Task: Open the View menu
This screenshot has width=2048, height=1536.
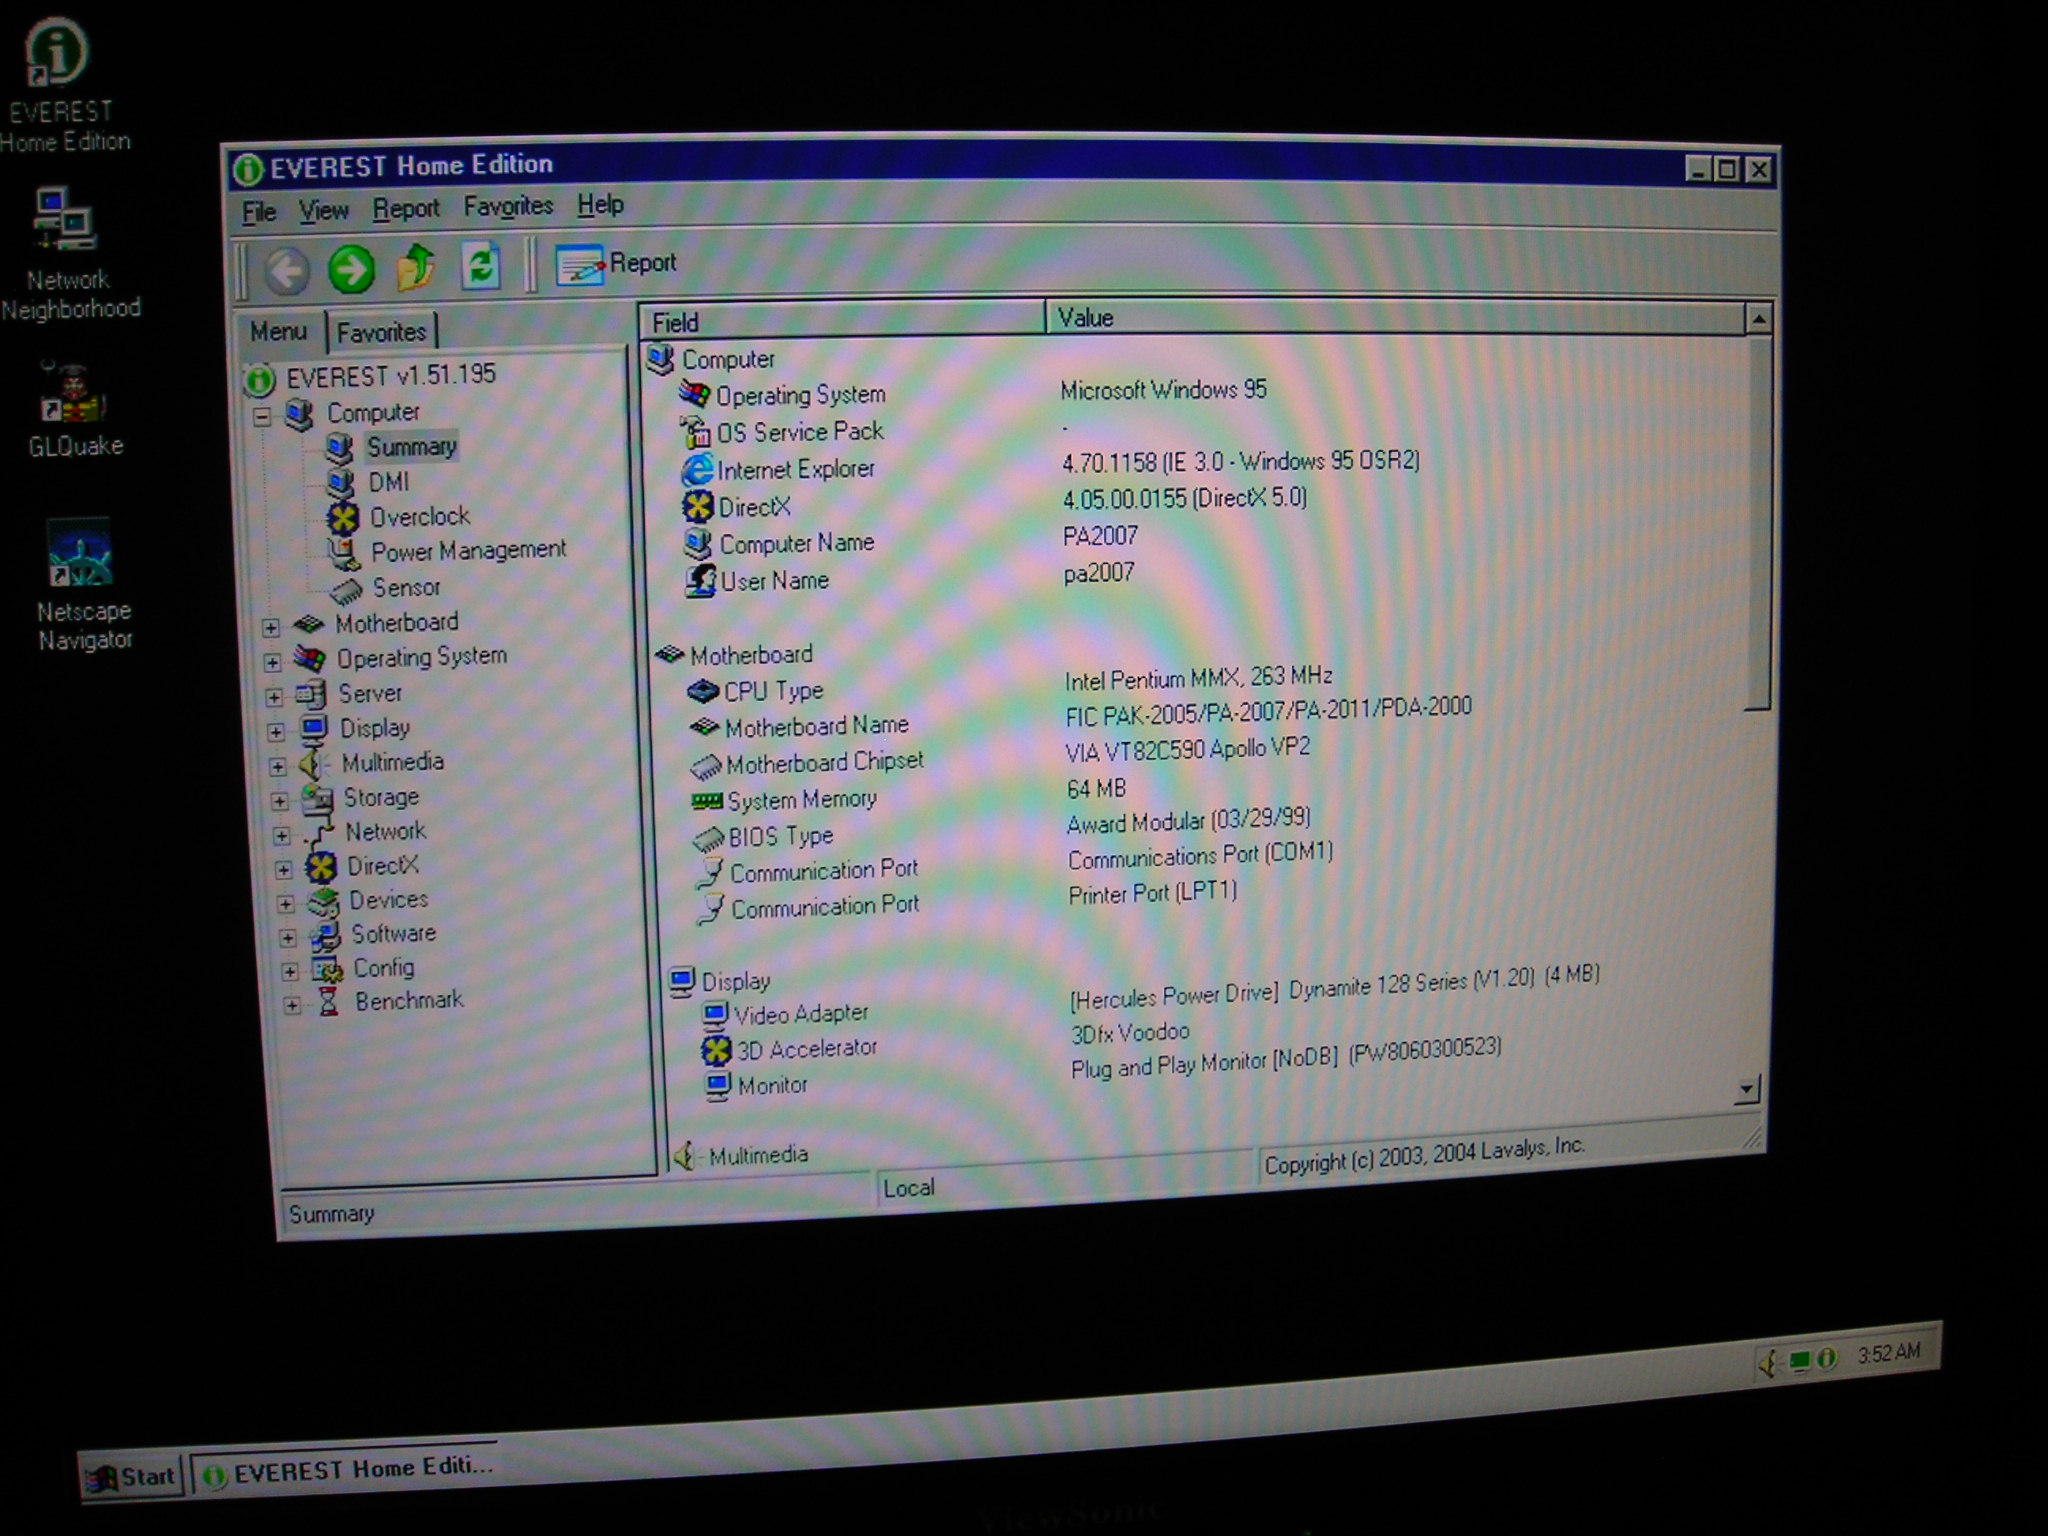Action: 323,210
